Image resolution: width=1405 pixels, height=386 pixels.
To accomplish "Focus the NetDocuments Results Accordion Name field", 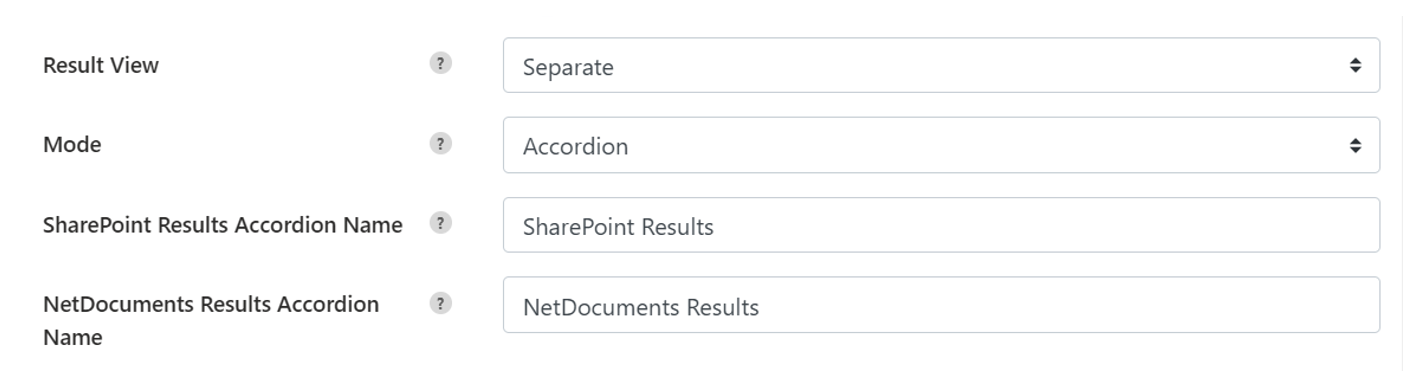I will point(941,305).
